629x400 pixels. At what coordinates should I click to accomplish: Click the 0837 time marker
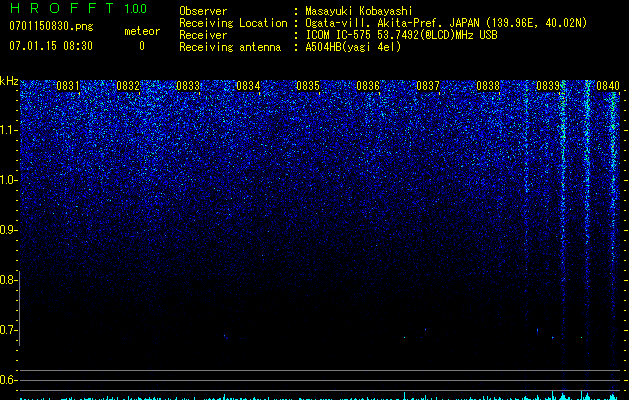point(428,86)
